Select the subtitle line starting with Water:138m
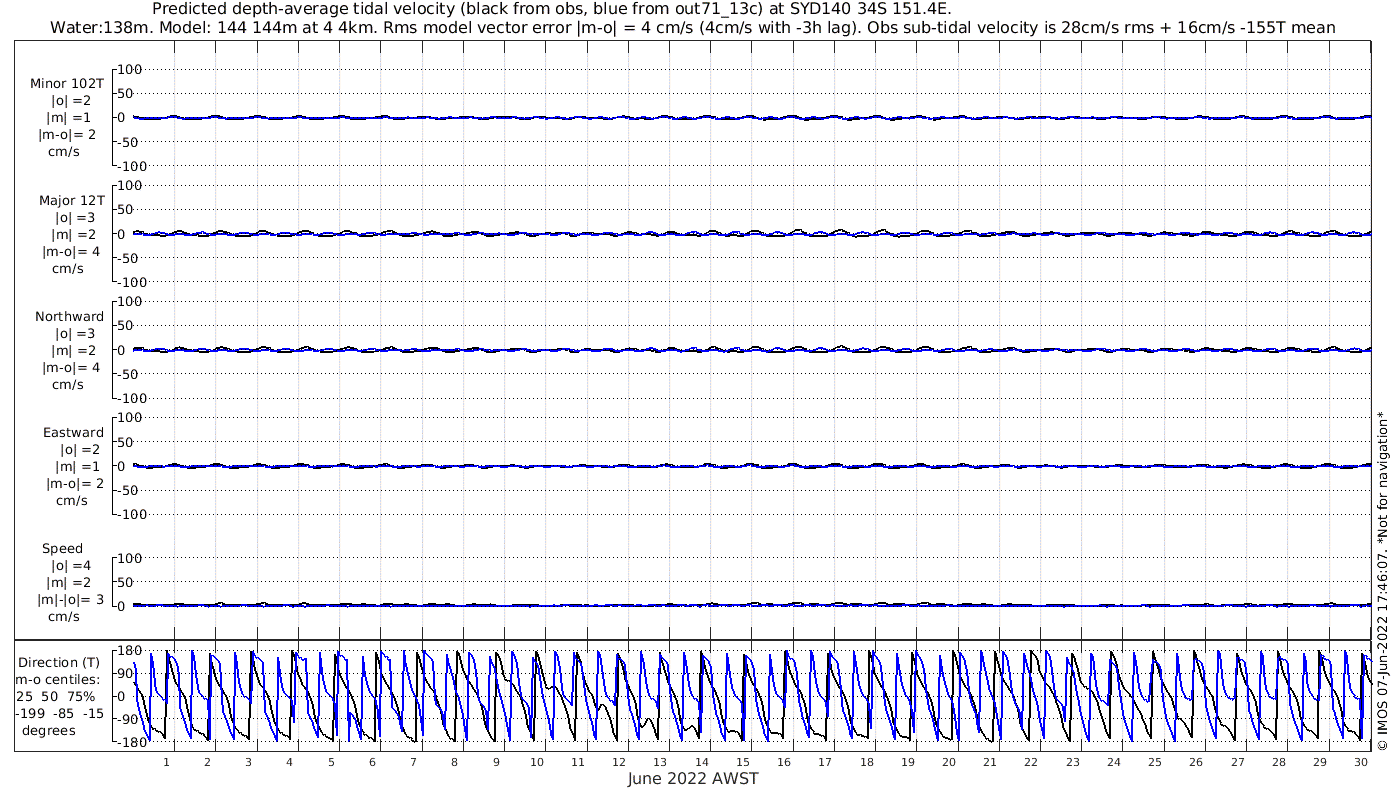 tap(692, 27)
